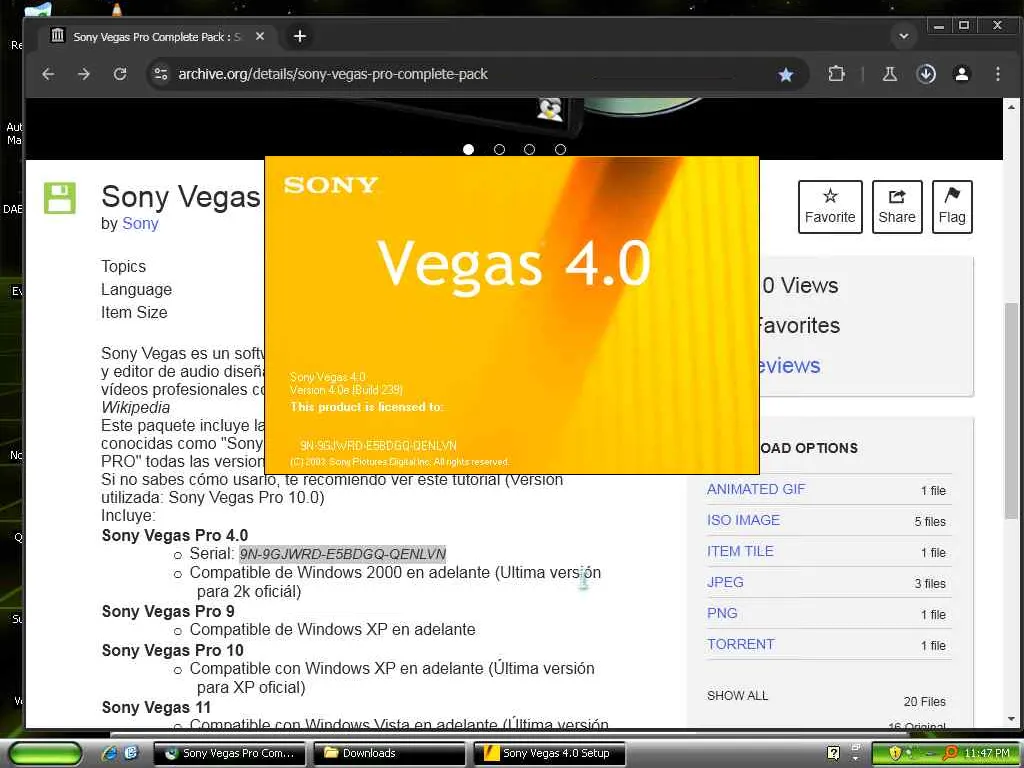The width and height of the screenshot is (1024, 768).
Task: Switch to Sony Vegas Pro Com... taskbar button
Action: point(231,753)
